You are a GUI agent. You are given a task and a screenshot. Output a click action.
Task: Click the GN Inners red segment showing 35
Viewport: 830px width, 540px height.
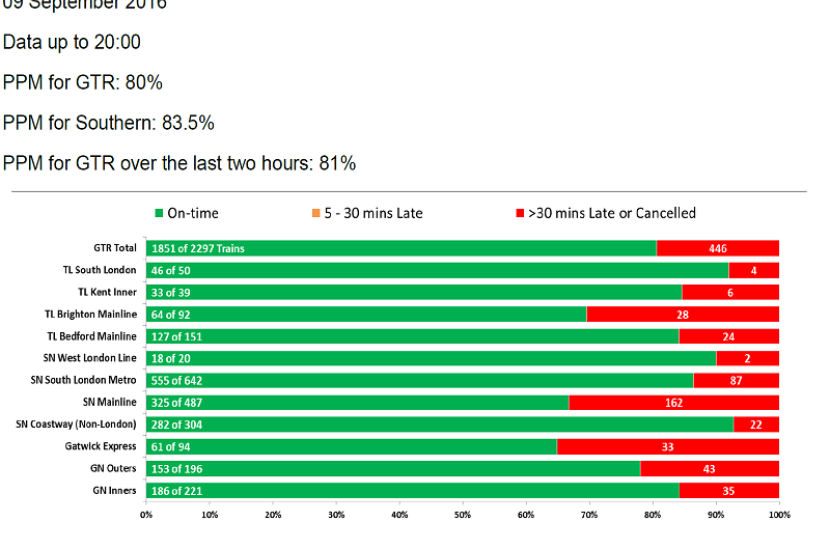tap(729, 490)
